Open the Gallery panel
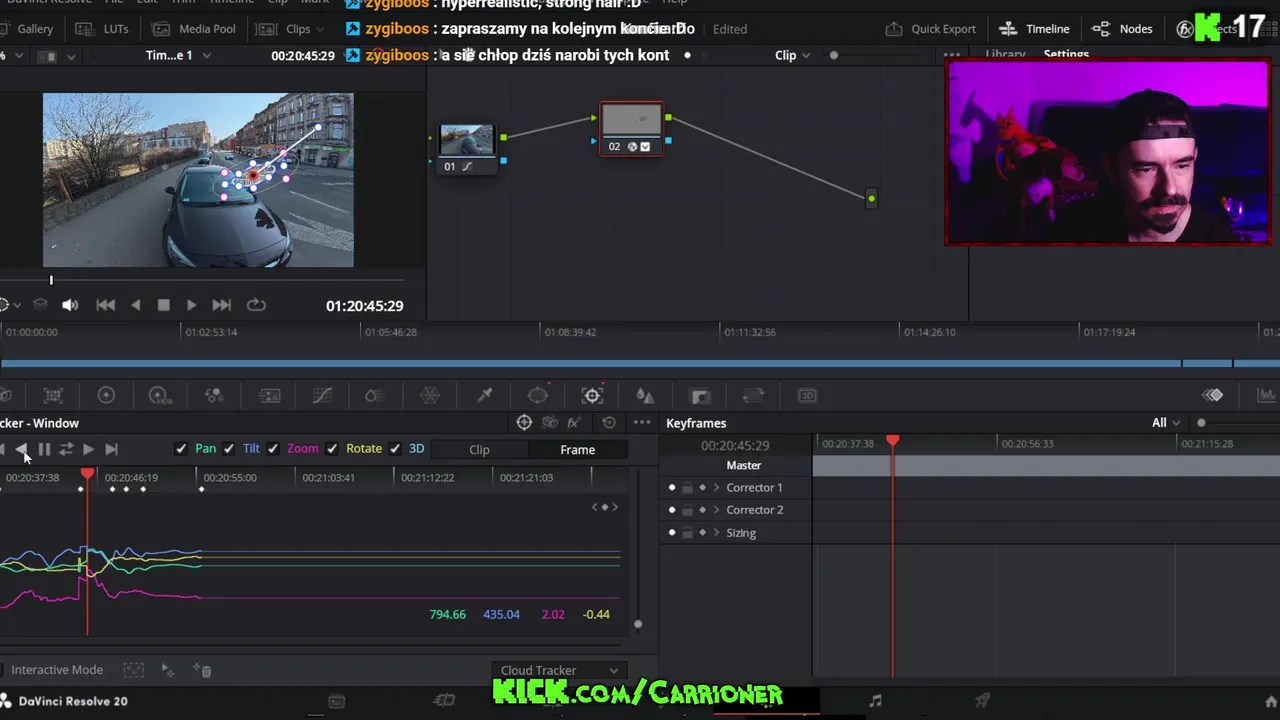This screenshot has width=1280, height=720. pyautogui.click(x=27, y=29)
